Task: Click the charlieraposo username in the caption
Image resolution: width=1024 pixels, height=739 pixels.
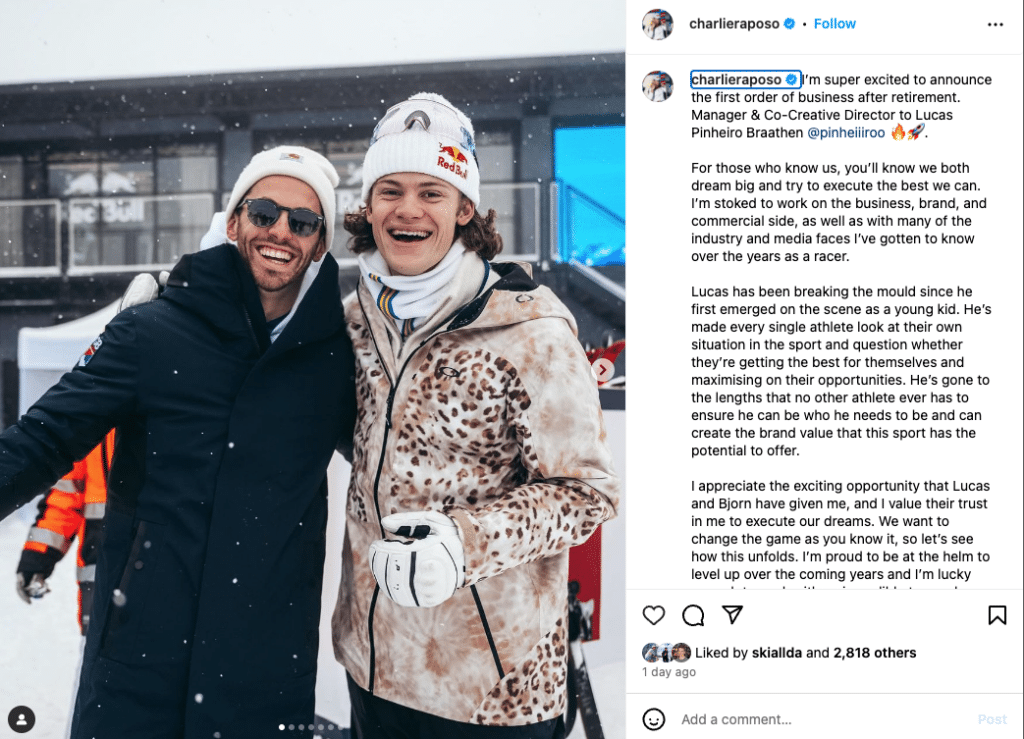Action: tap(736, 80)
